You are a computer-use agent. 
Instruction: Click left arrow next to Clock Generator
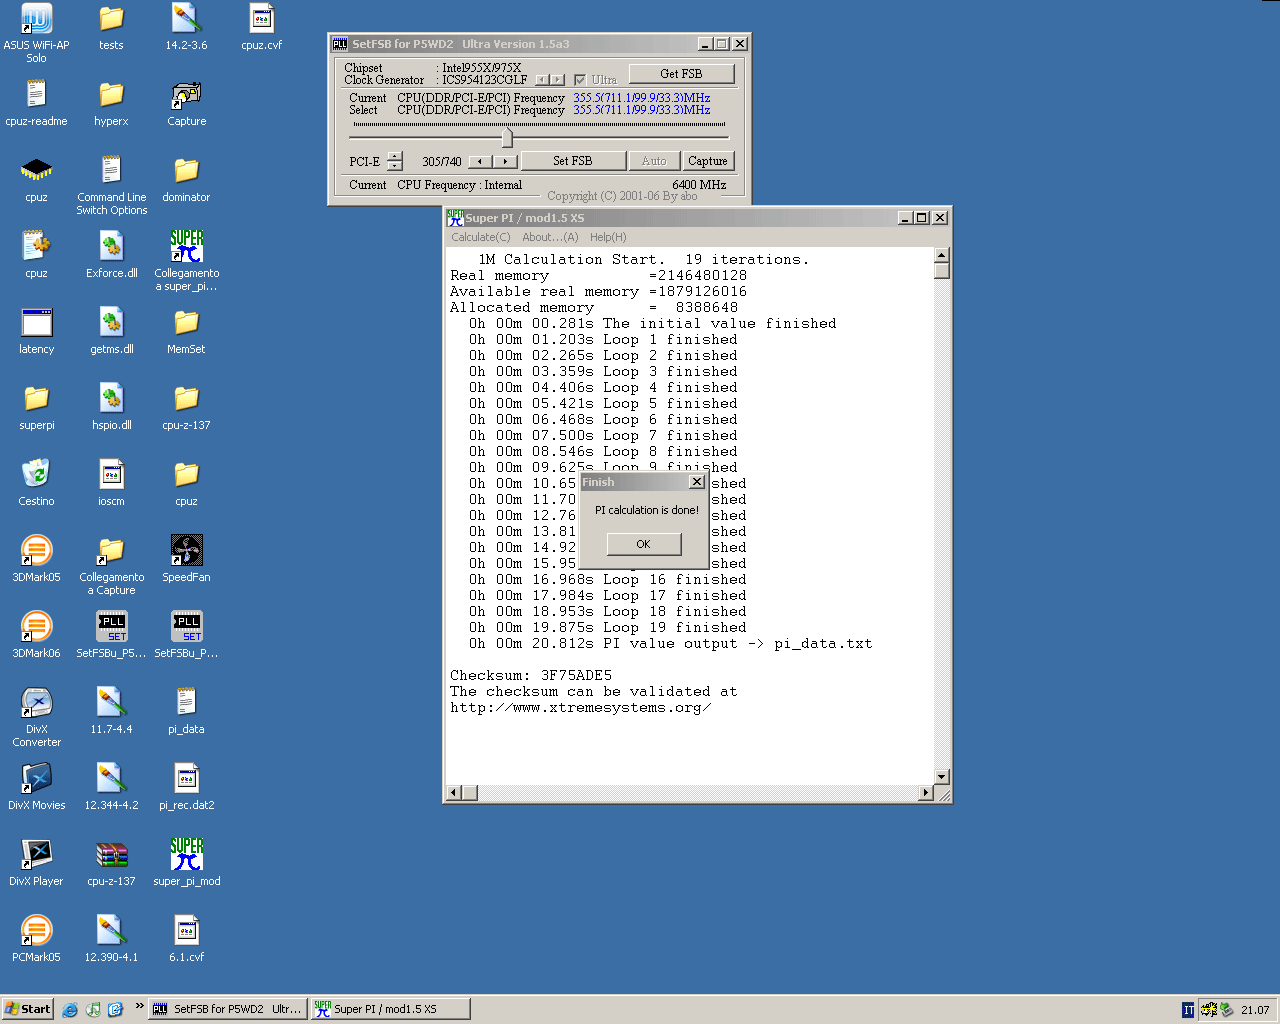(x=542, y=80)
